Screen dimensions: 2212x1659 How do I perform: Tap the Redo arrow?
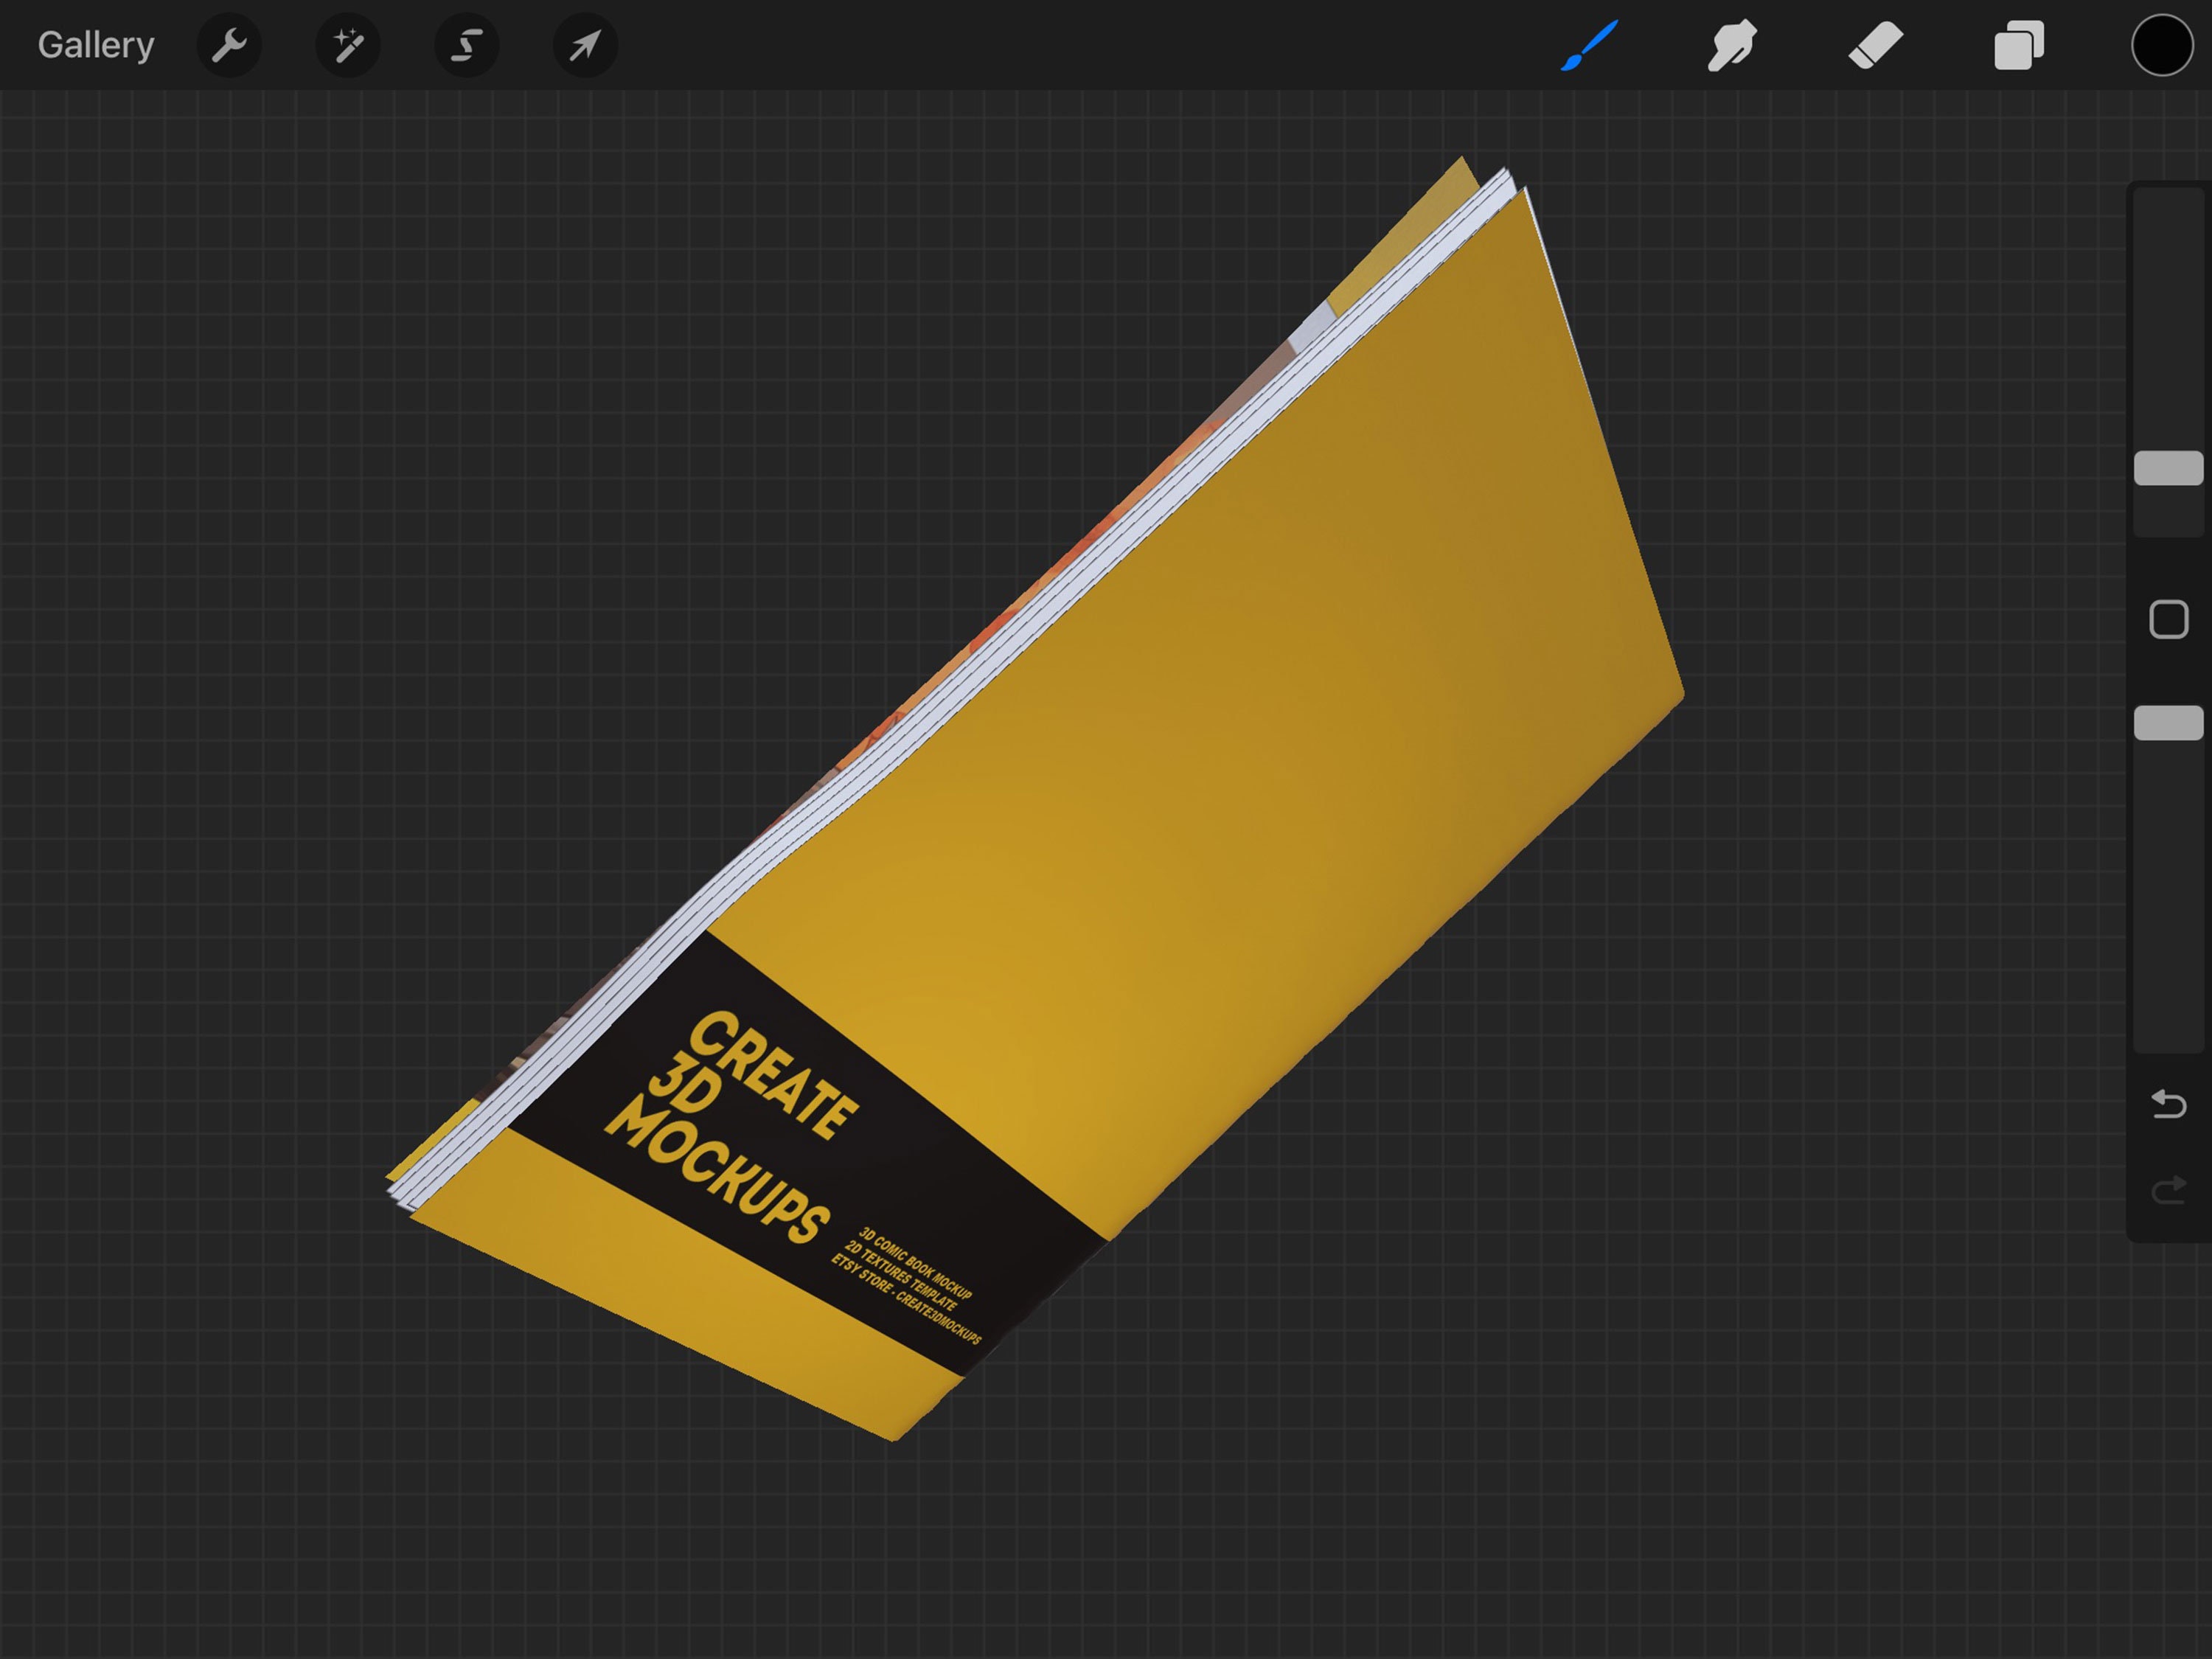tap(2168, 1191)
